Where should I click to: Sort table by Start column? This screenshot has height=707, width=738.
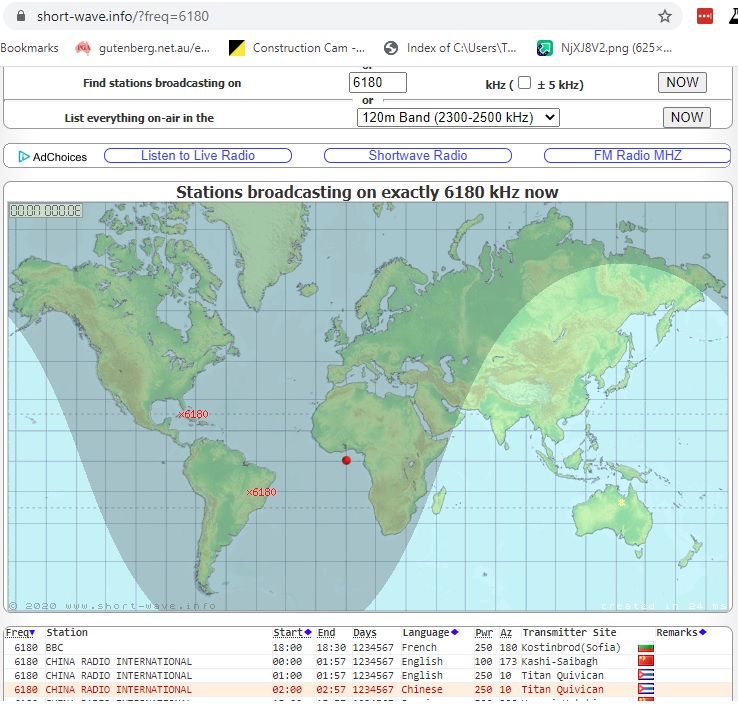[292, 633]
